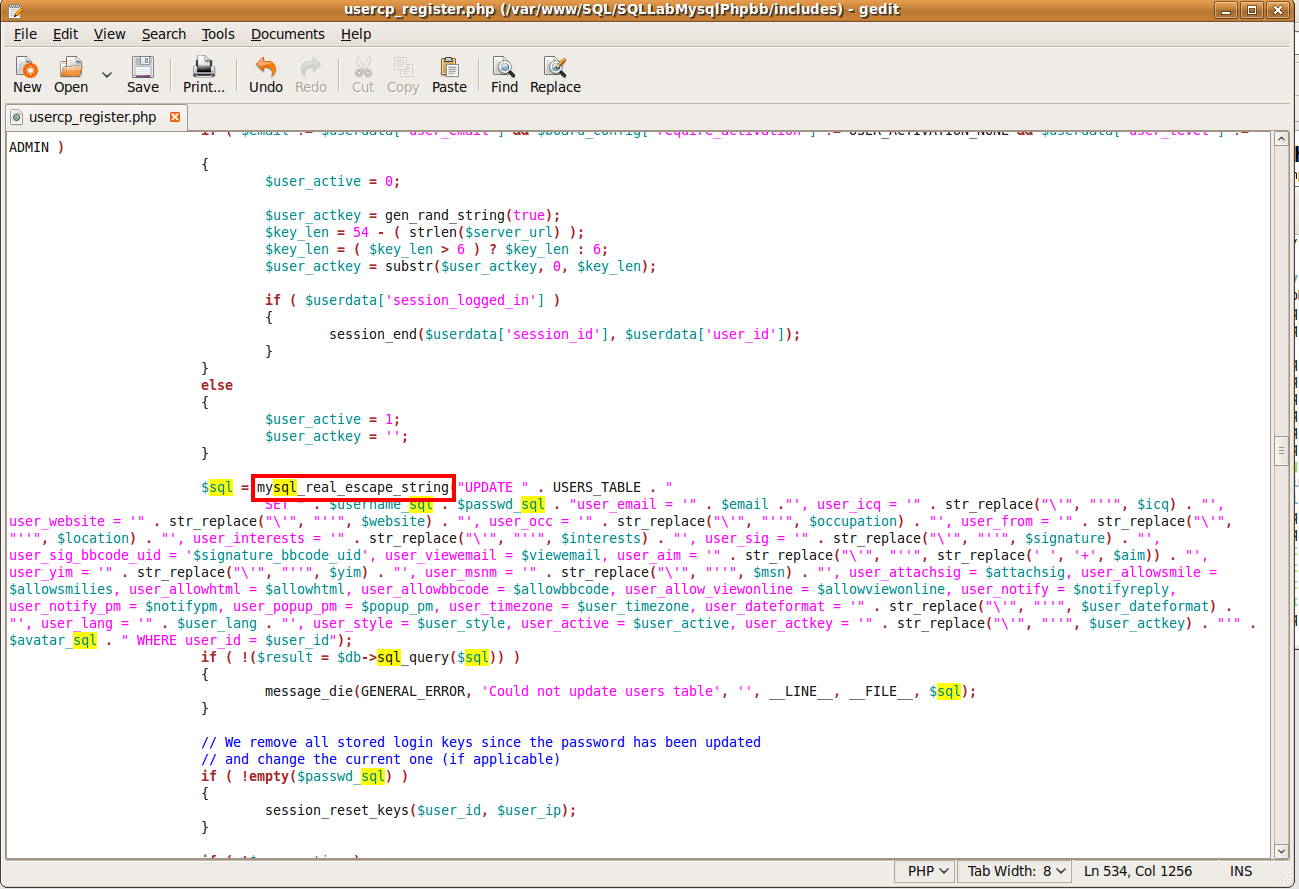1299x889 pixels.
Task: Undo the last edit via toolbar
Action: (x=266, y=75)
